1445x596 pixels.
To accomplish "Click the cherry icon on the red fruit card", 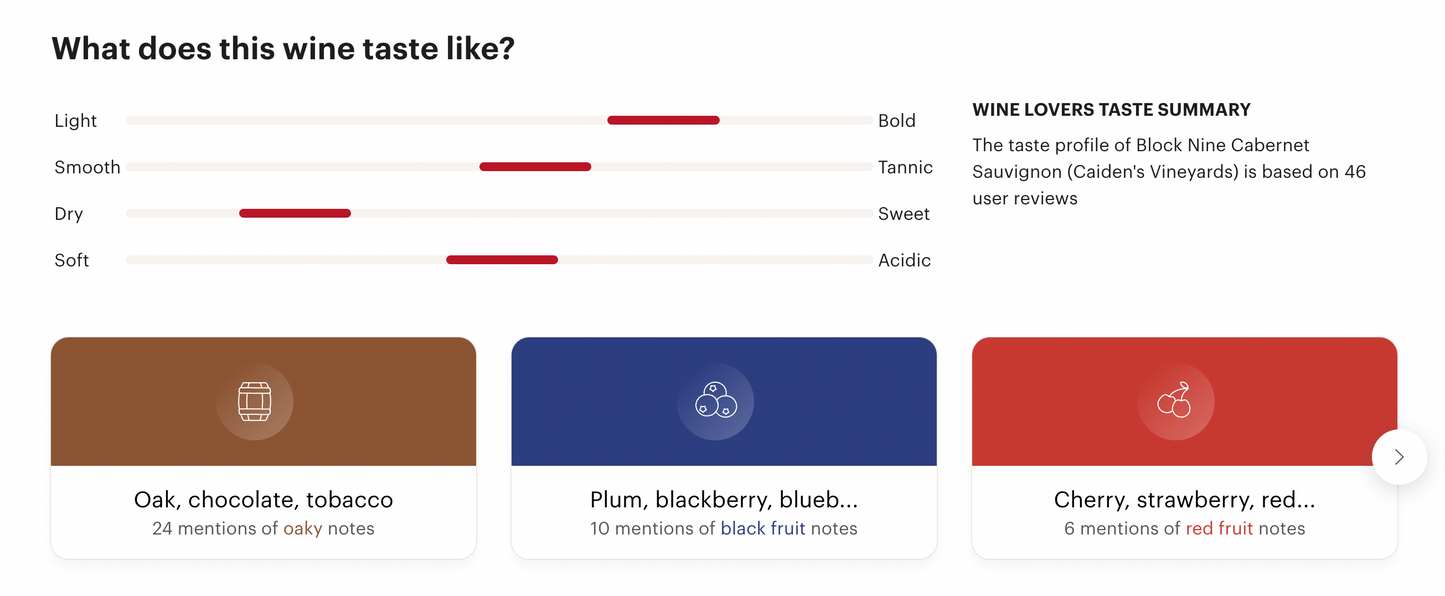I will 1176,401.
